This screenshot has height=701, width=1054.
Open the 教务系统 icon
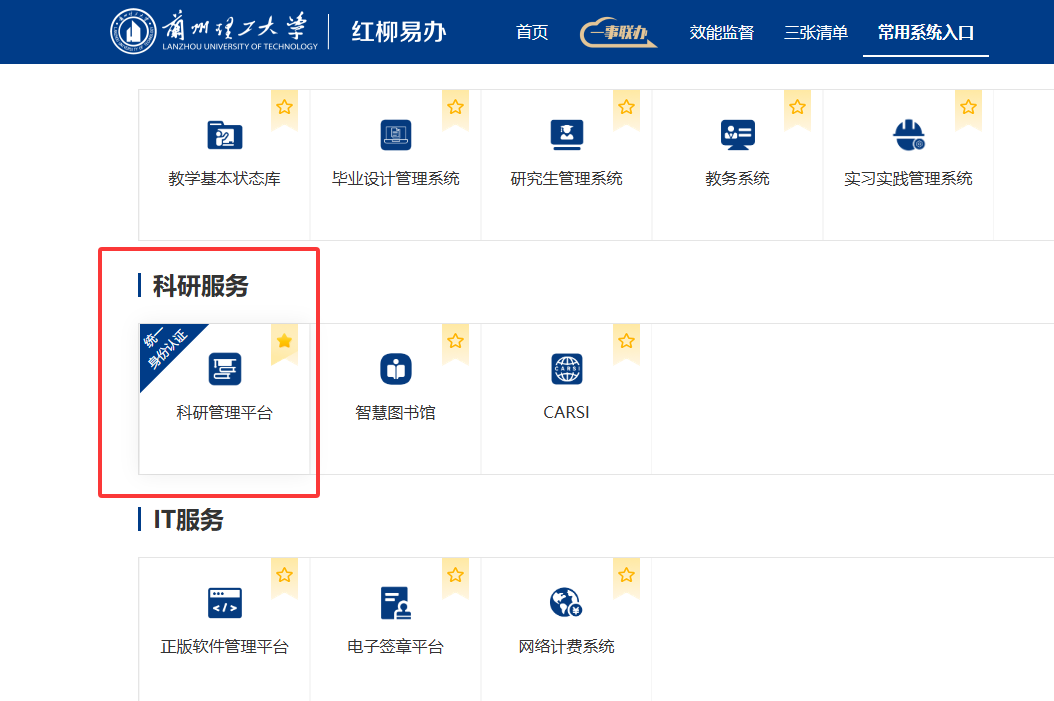pos(738,135)
